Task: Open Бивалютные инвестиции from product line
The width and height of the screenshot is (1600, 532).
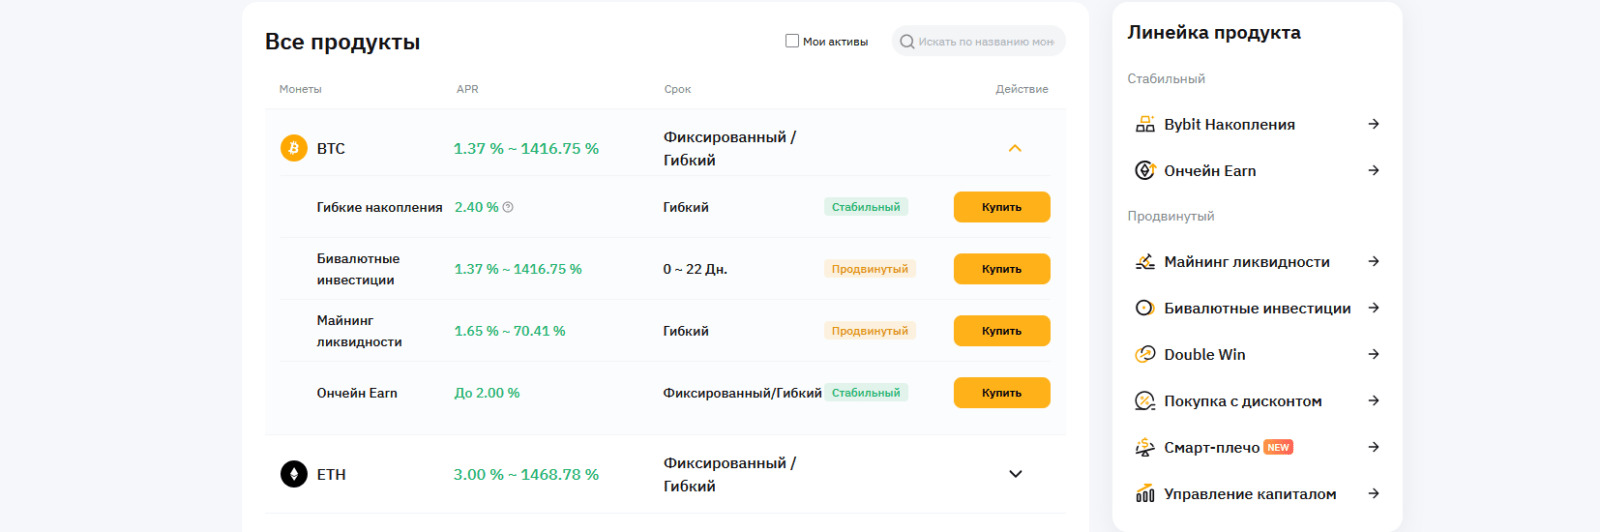Action: click(x=1257, y=308)
